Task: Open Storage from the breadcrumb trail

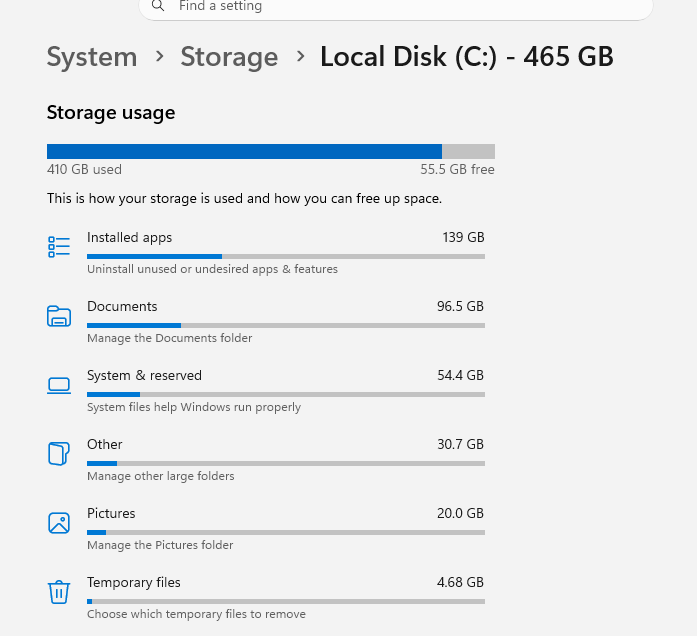Action: 229,57
